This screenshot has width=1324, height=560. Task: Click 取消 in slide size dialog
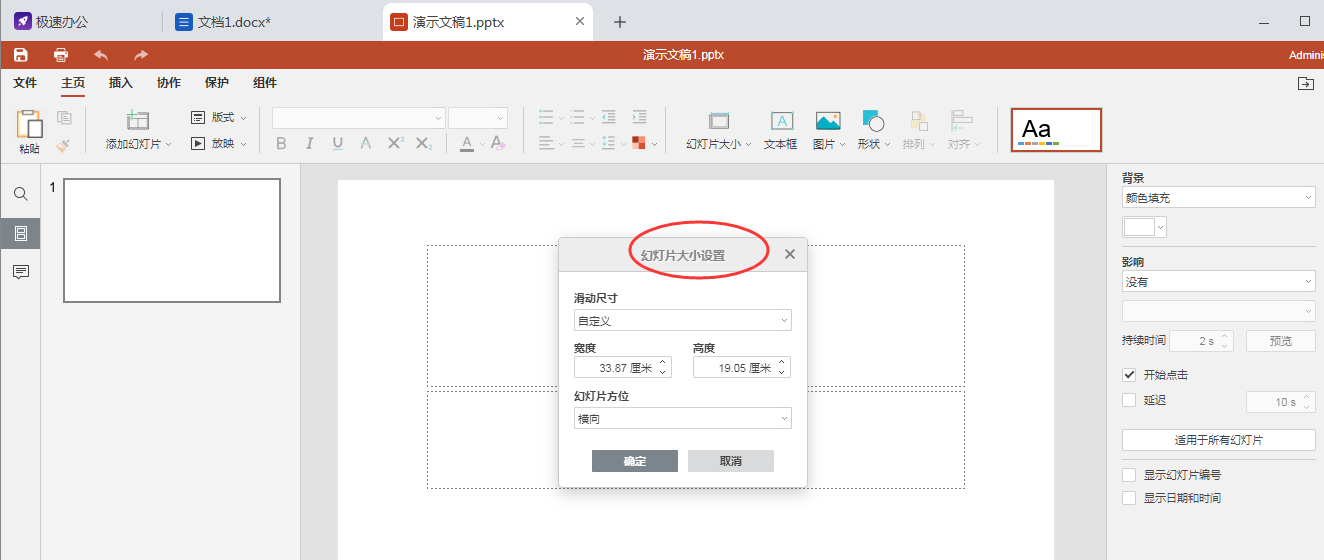point(731,461)
